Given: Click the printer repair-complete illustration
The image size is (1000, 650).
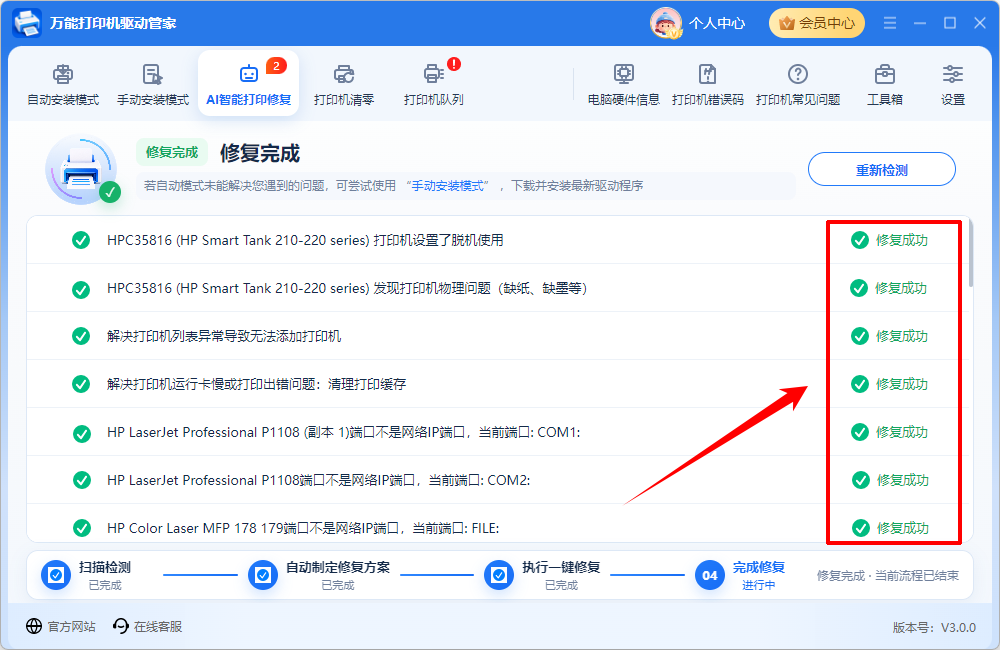Looking at the screenshot, I should coord(83,170).
